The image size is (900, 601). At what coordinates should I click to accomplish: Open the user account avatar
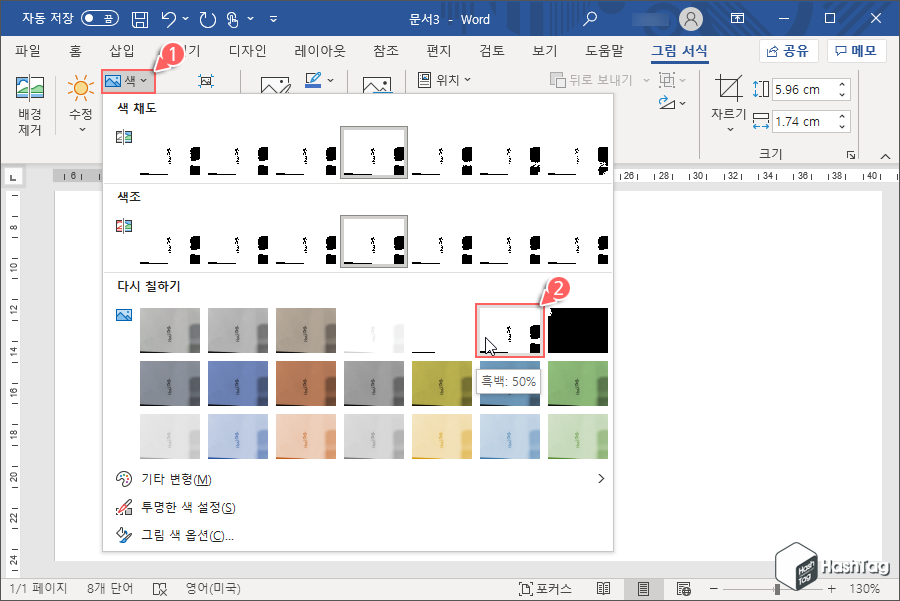point(691,19)
